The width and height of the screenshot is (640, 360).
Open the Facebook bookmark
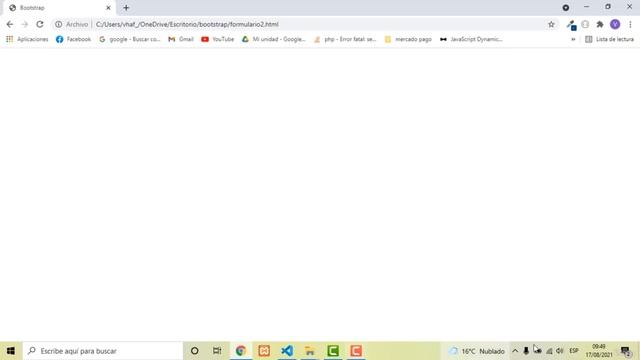[73, 39]
